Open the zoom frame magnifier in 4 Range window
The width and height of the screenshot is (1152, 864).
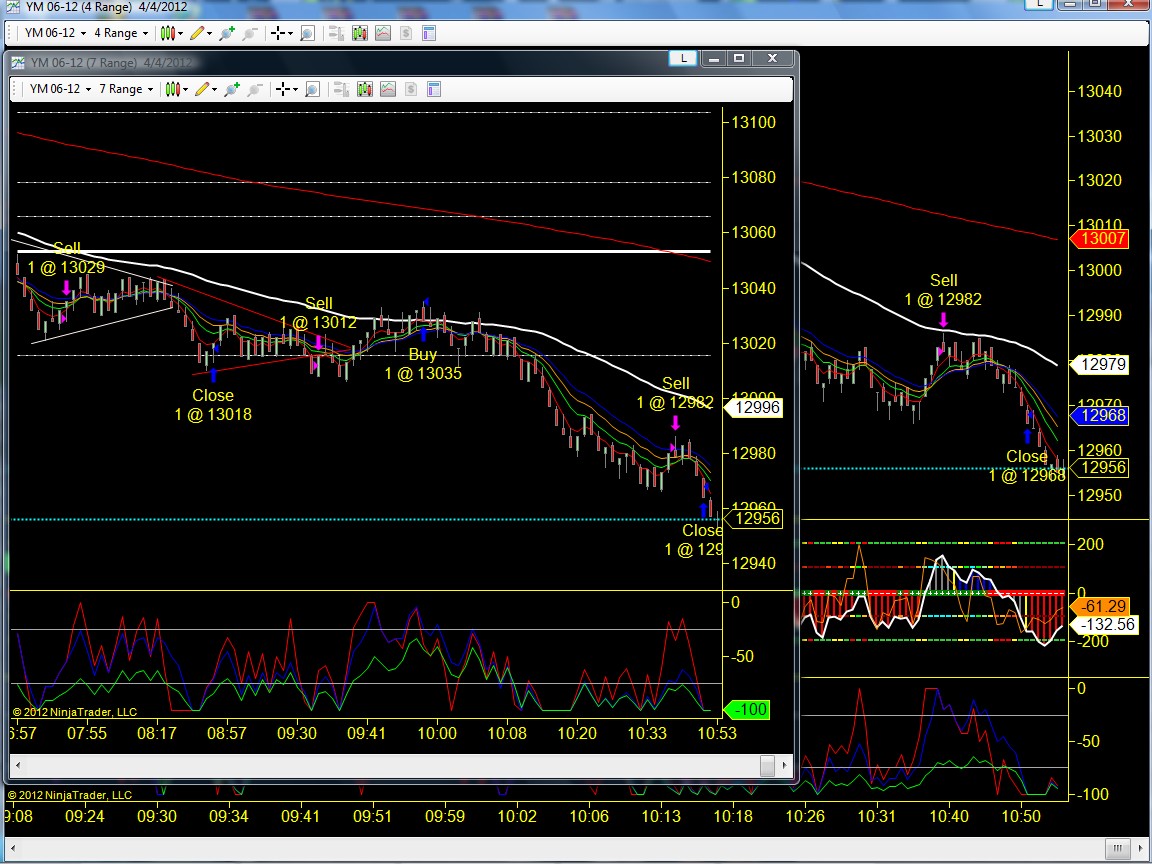(x=308, y=33)
